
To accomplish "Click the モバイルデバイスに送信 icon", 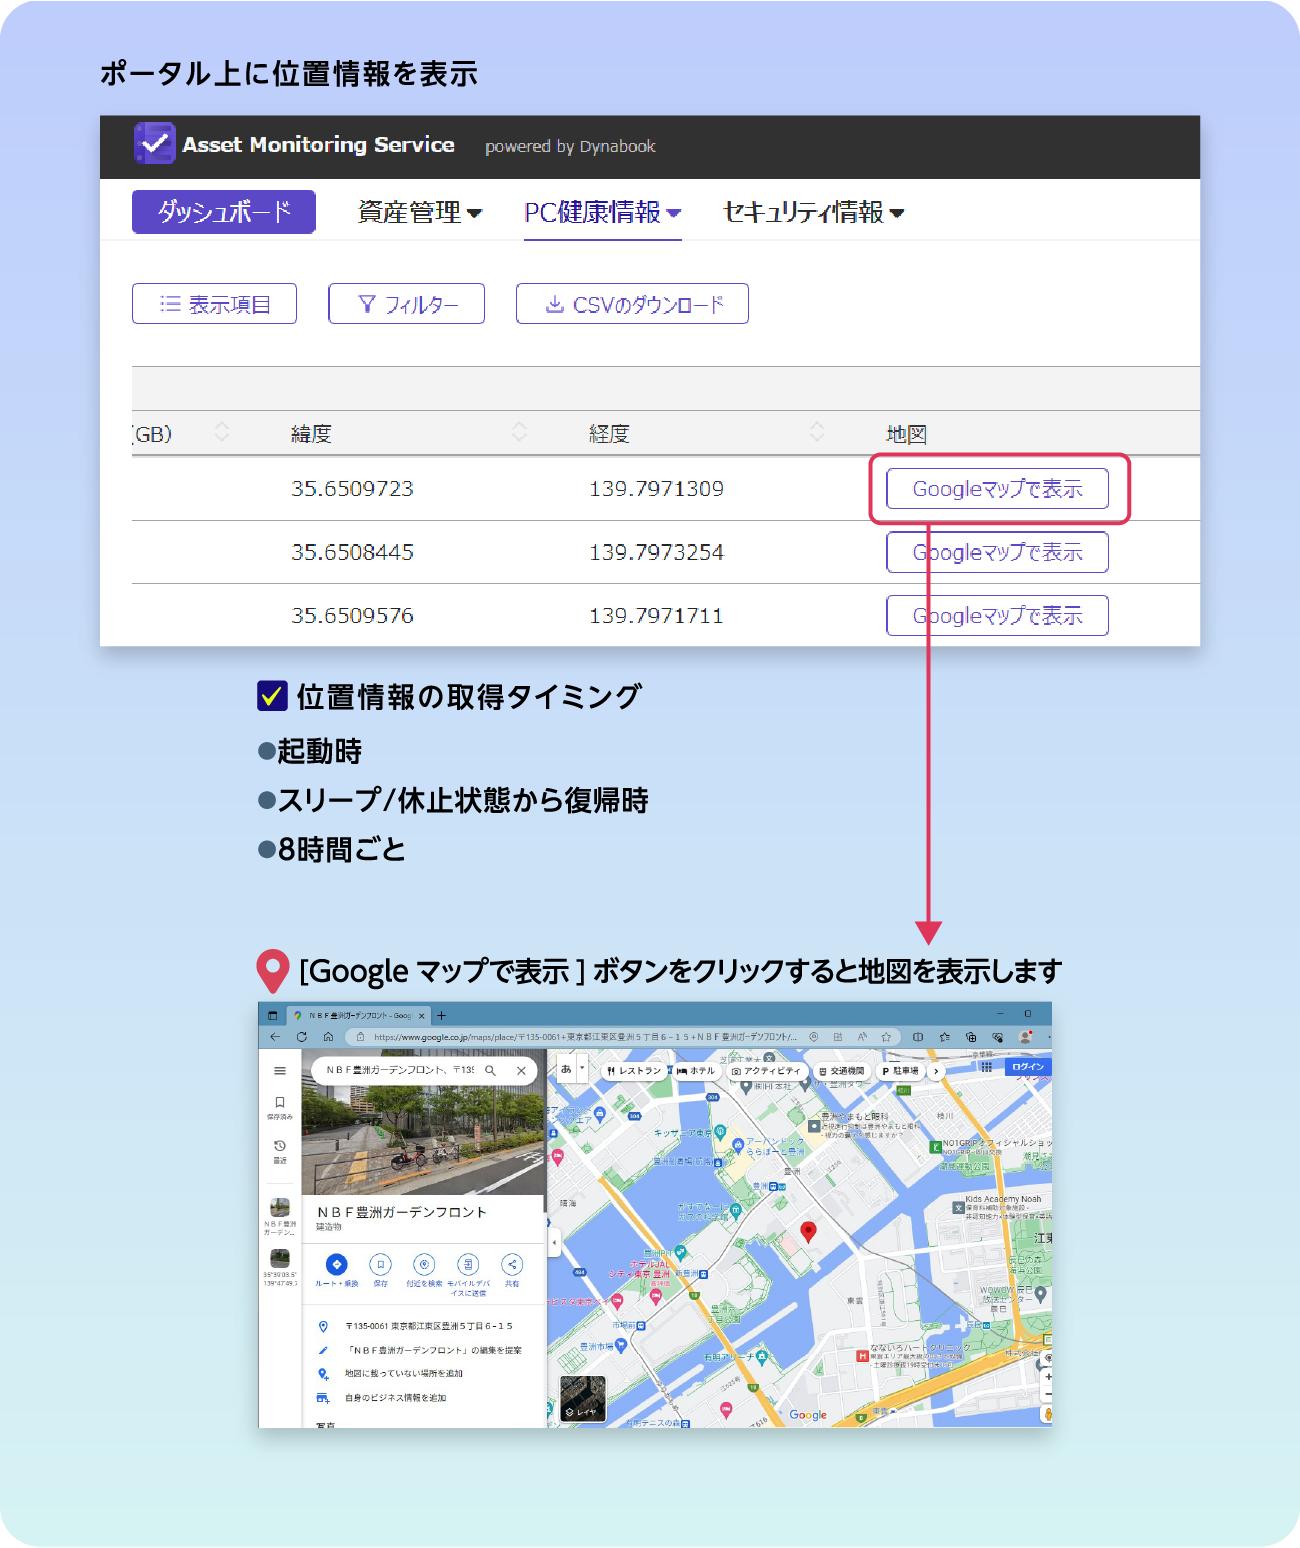I will (468, 1265).
